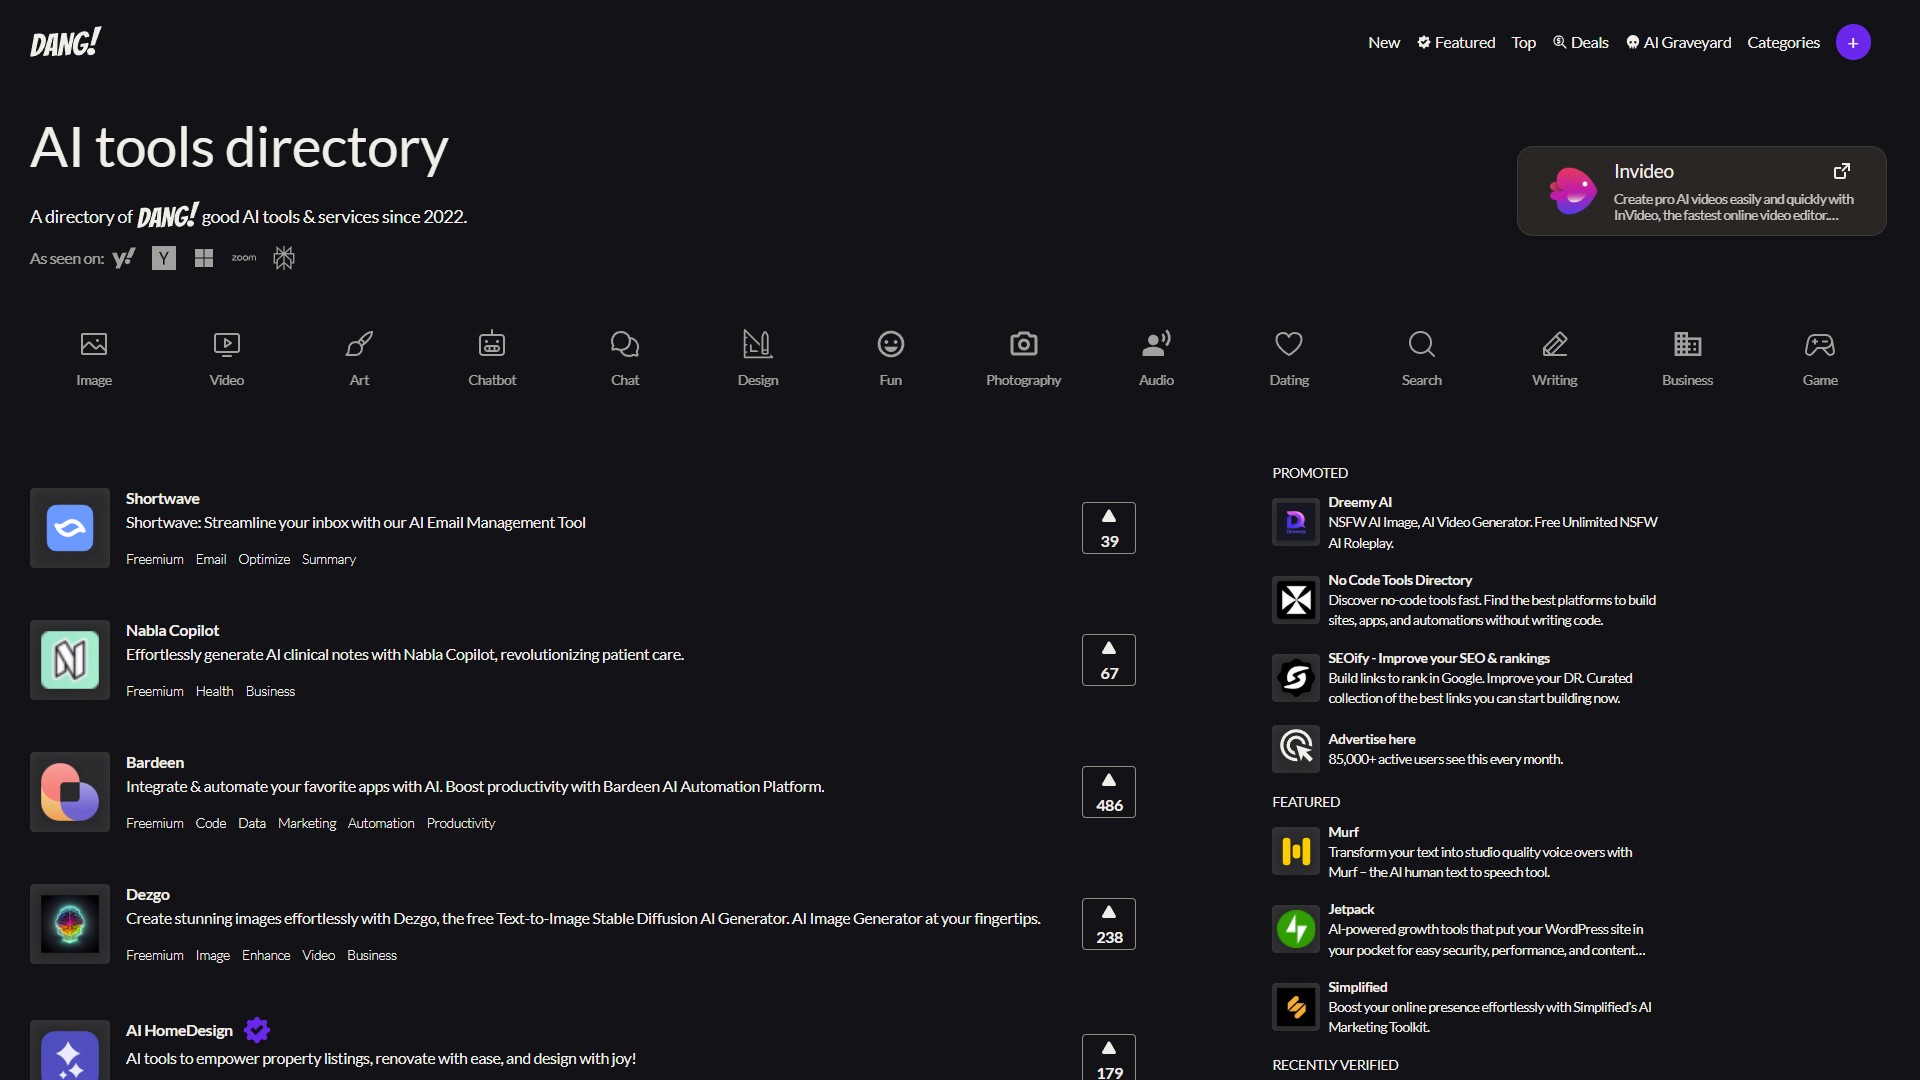This screenshot has height=1080, width=1920.
Task: Click the Summary tag under Shortwave
Action: pos(329,559)
